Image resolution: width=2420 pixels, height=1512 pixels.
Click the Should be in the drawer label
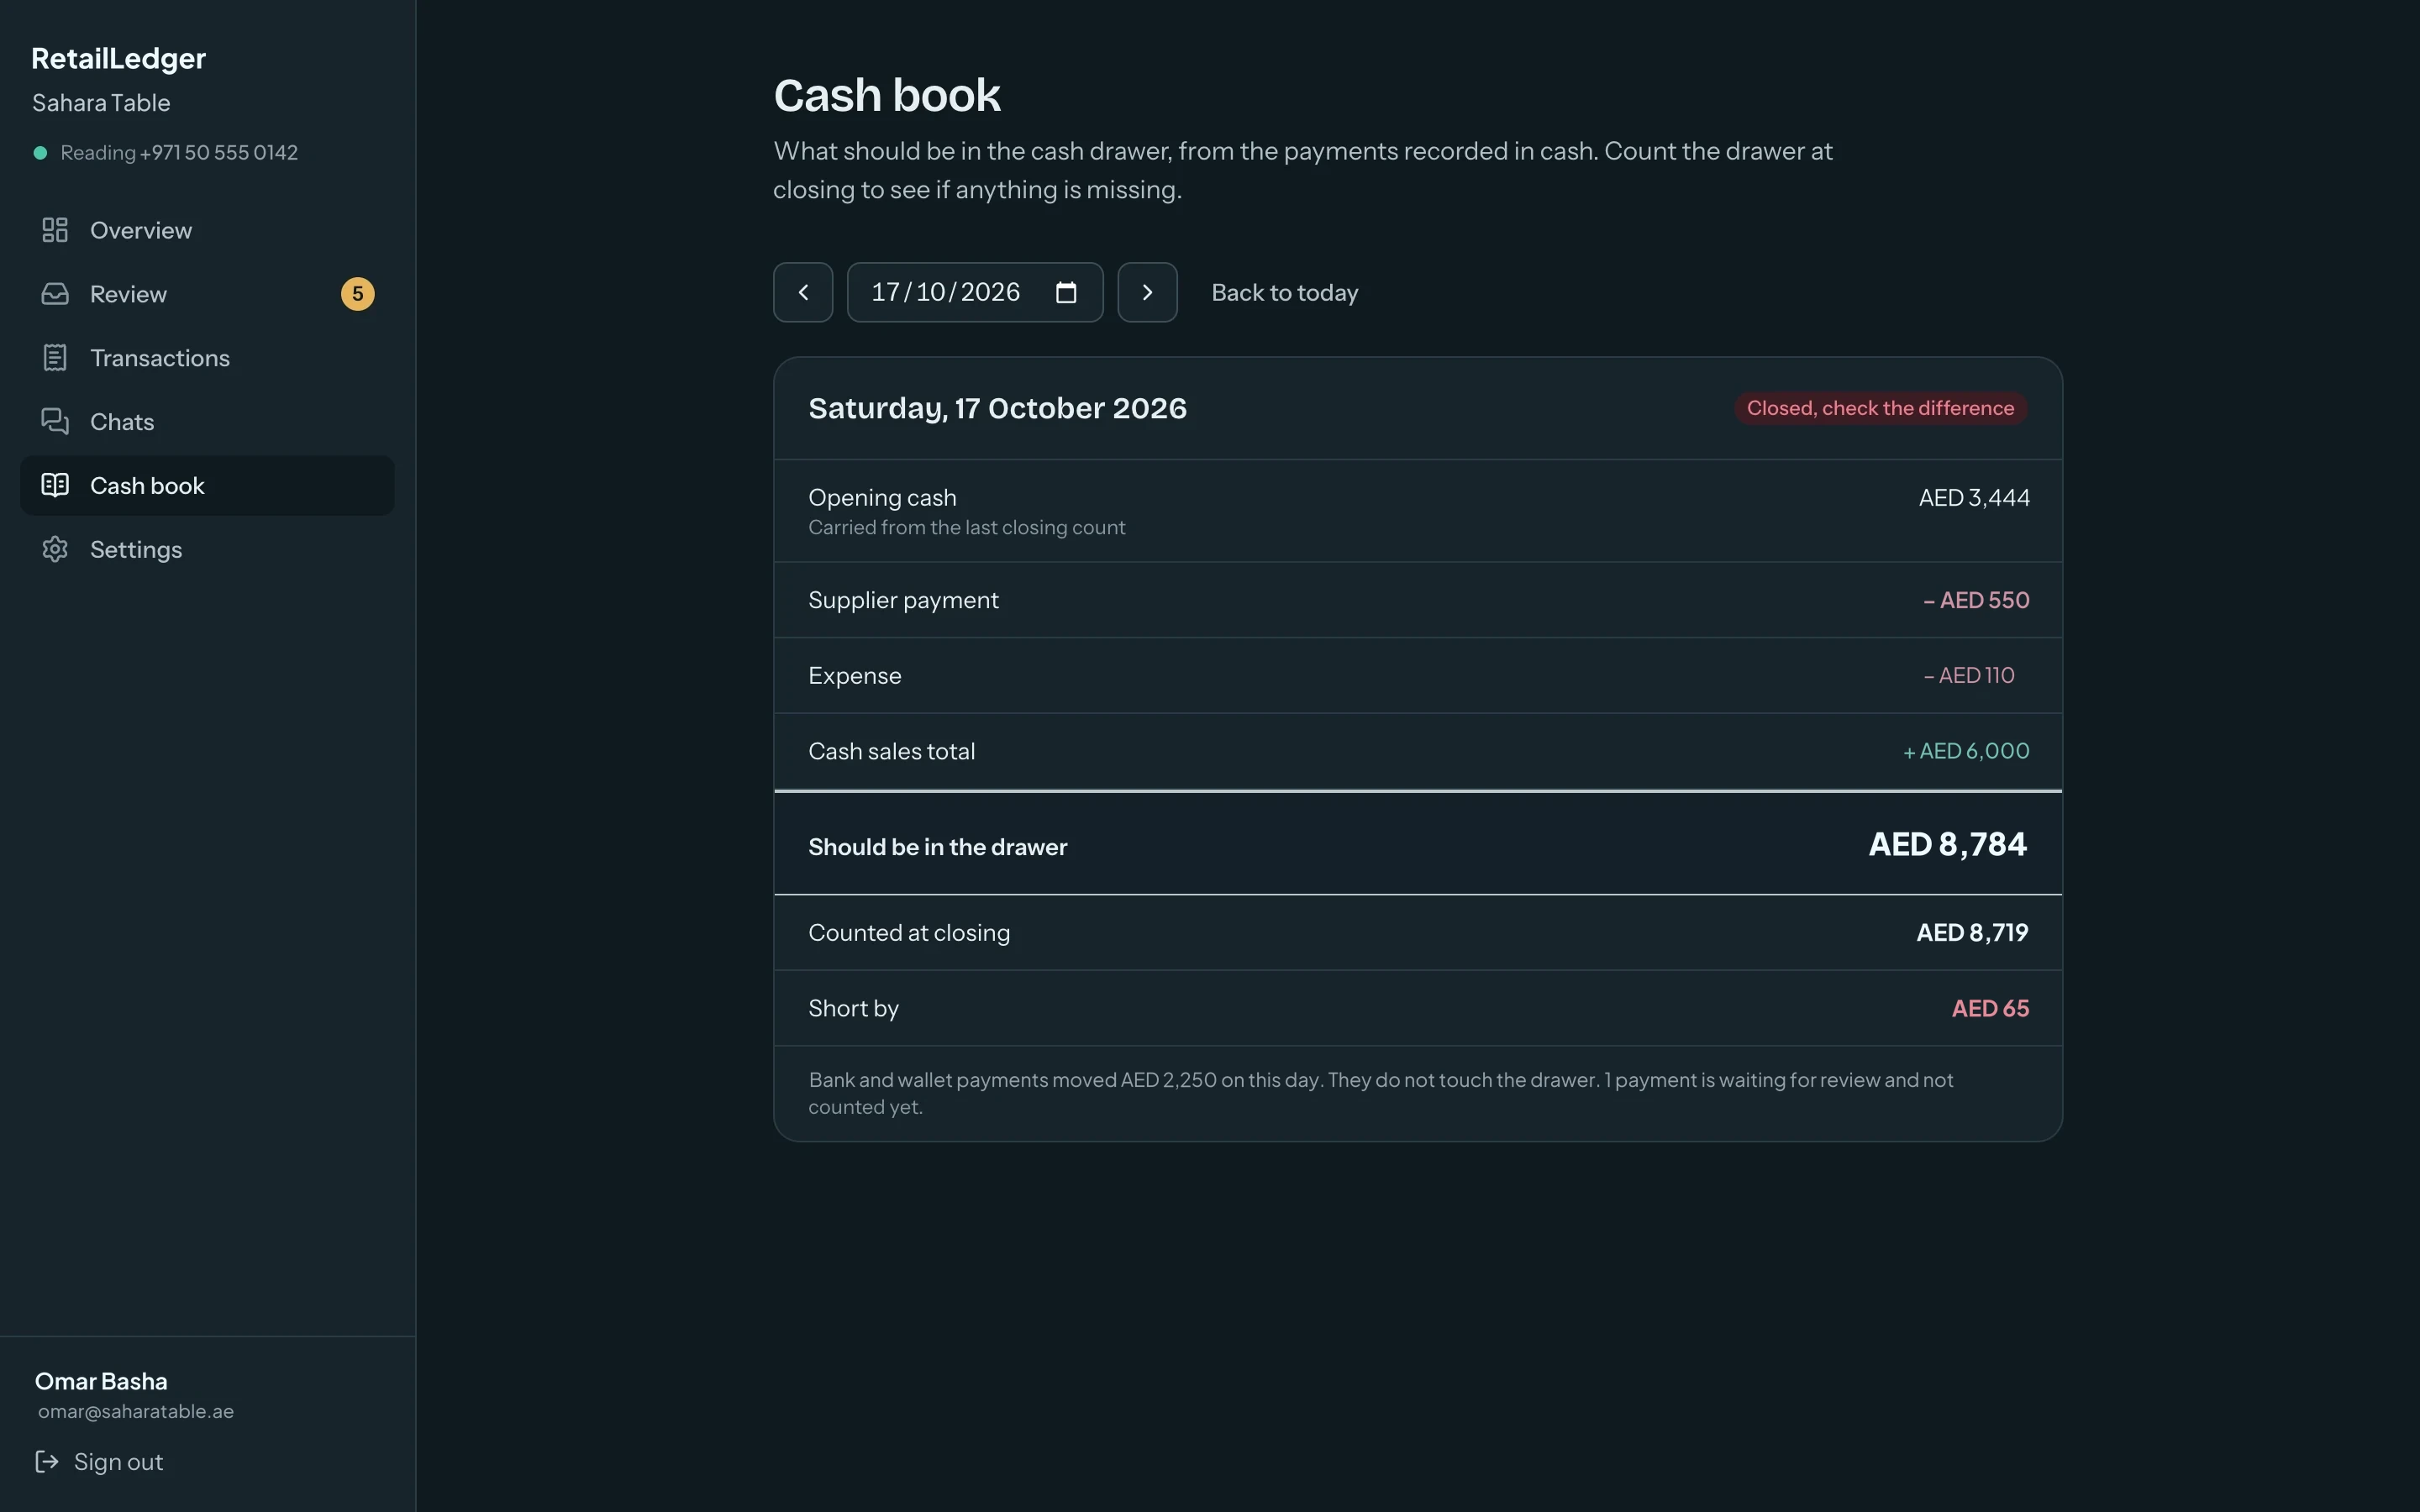(937, 847)
